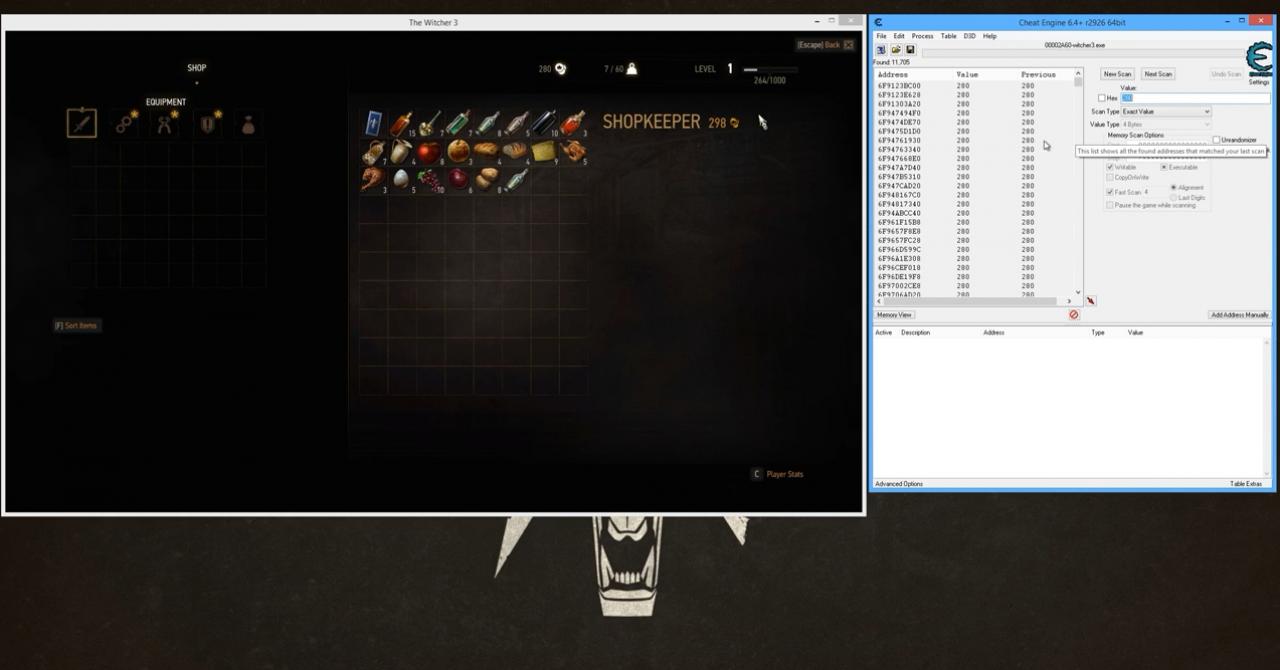Open the File menu
The height and width of the screenshot is (670, 1280).
click(x=881, y=36)
